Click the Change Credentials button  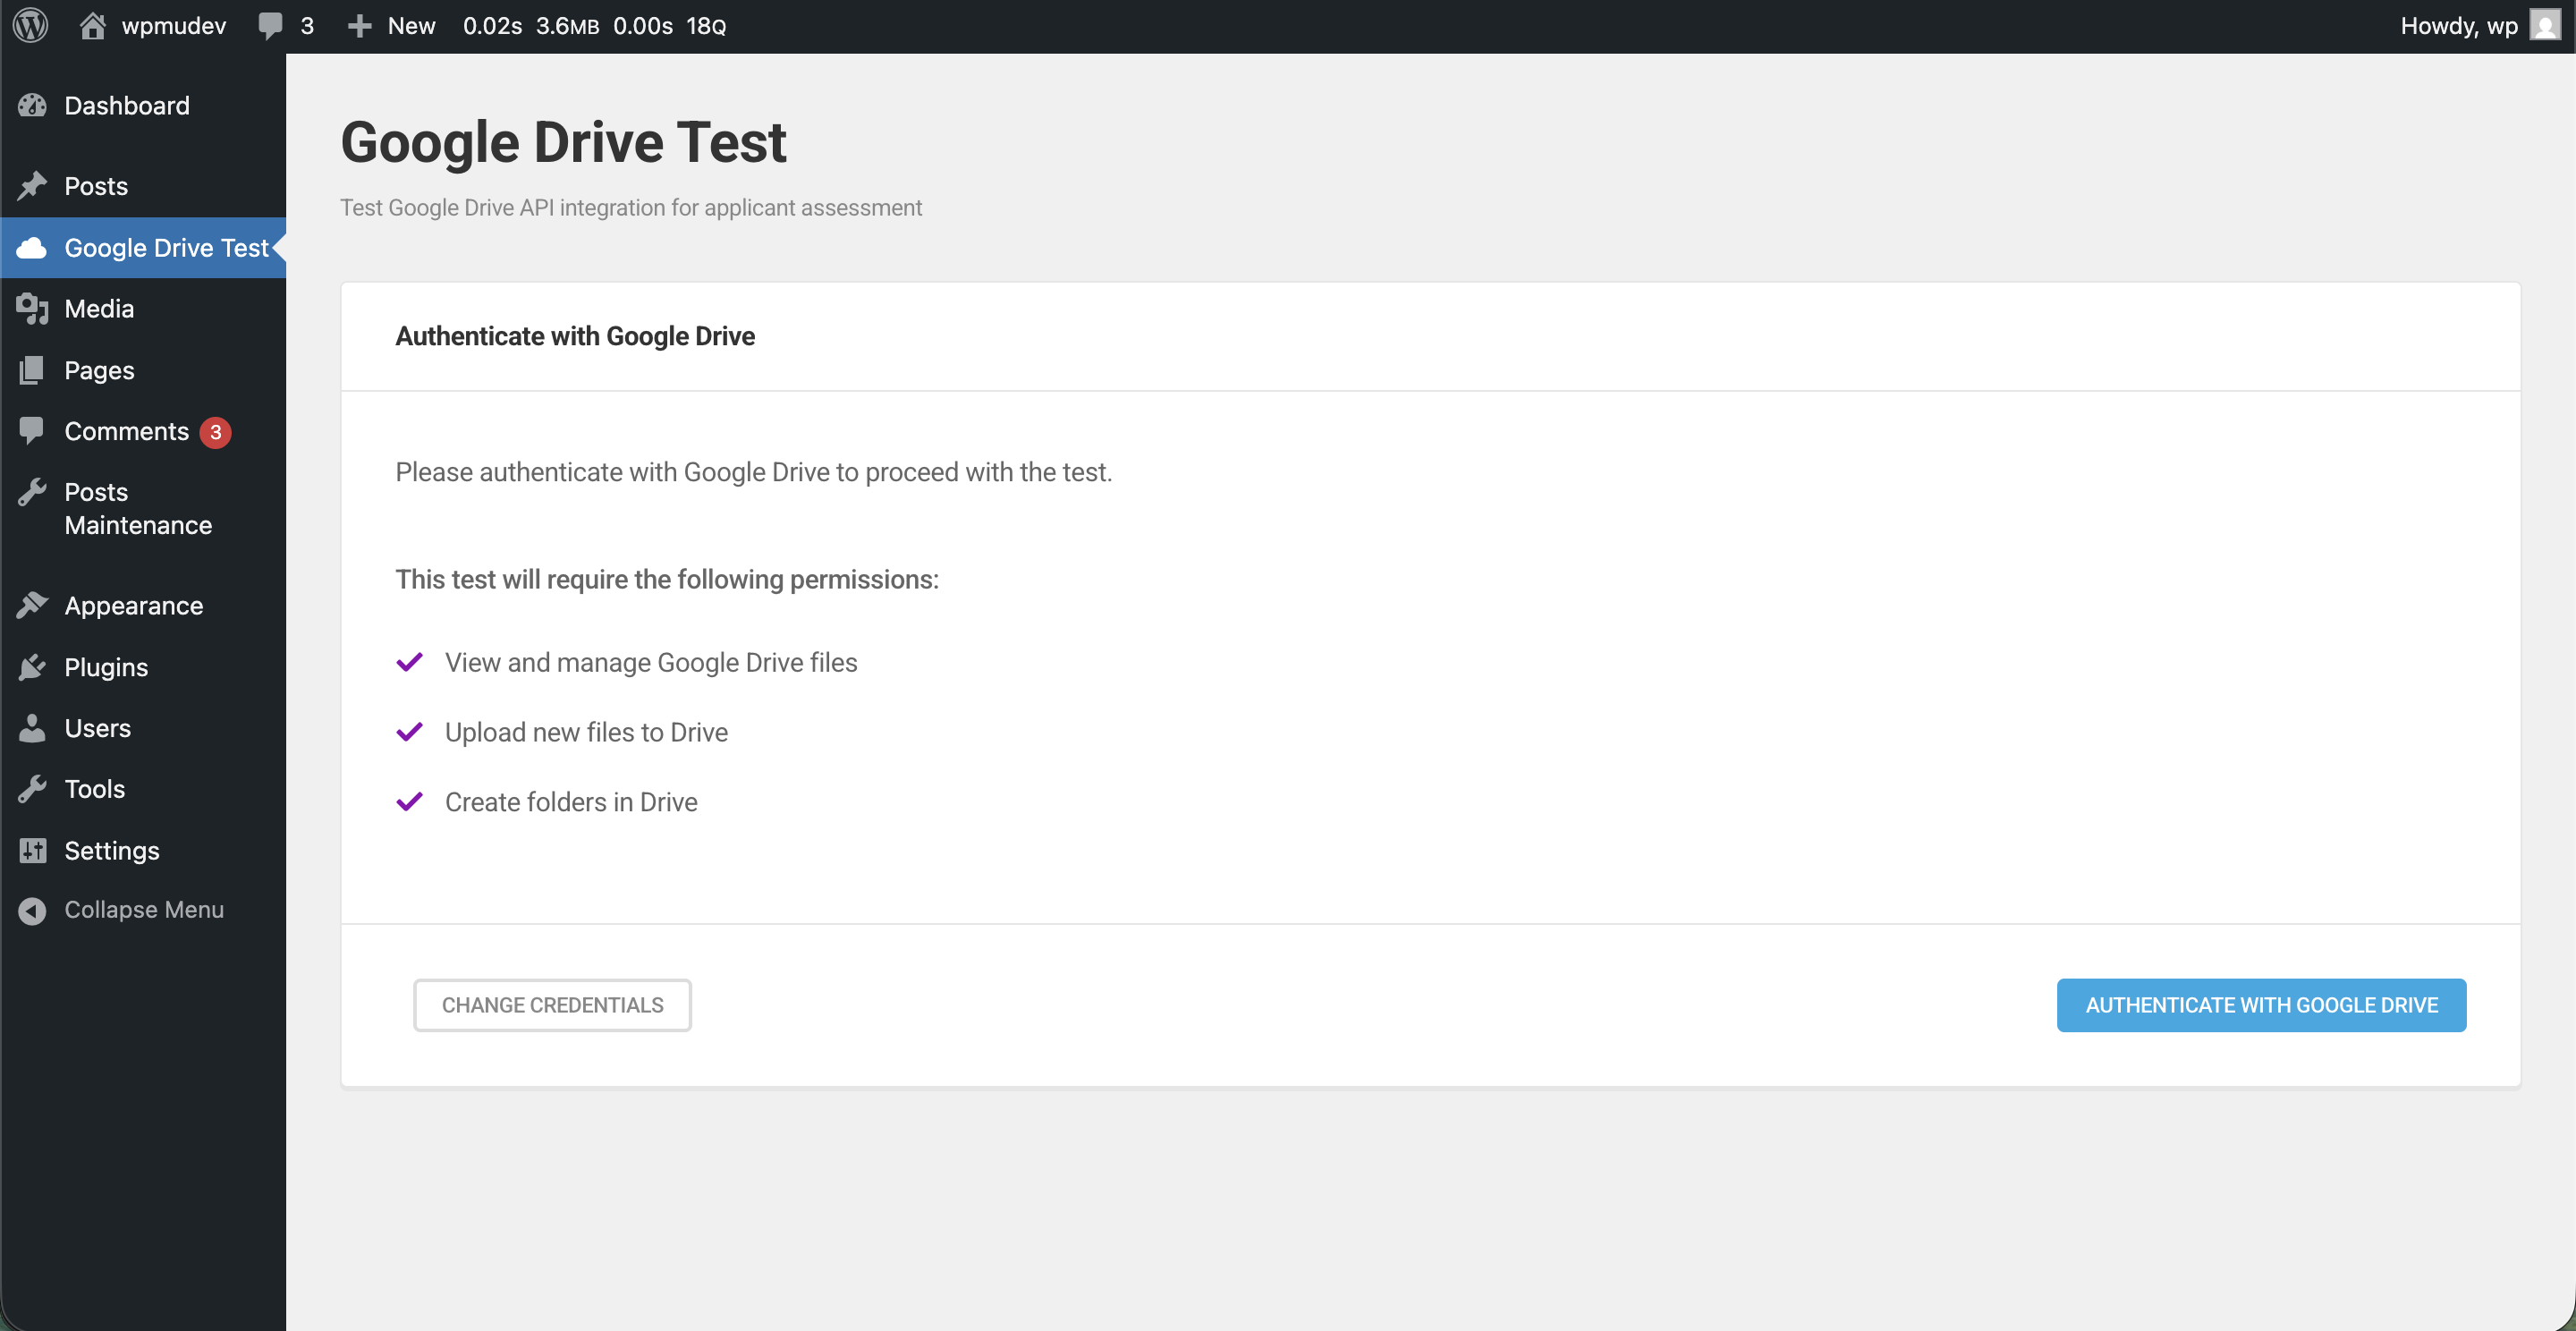[x=552, y=1005]
